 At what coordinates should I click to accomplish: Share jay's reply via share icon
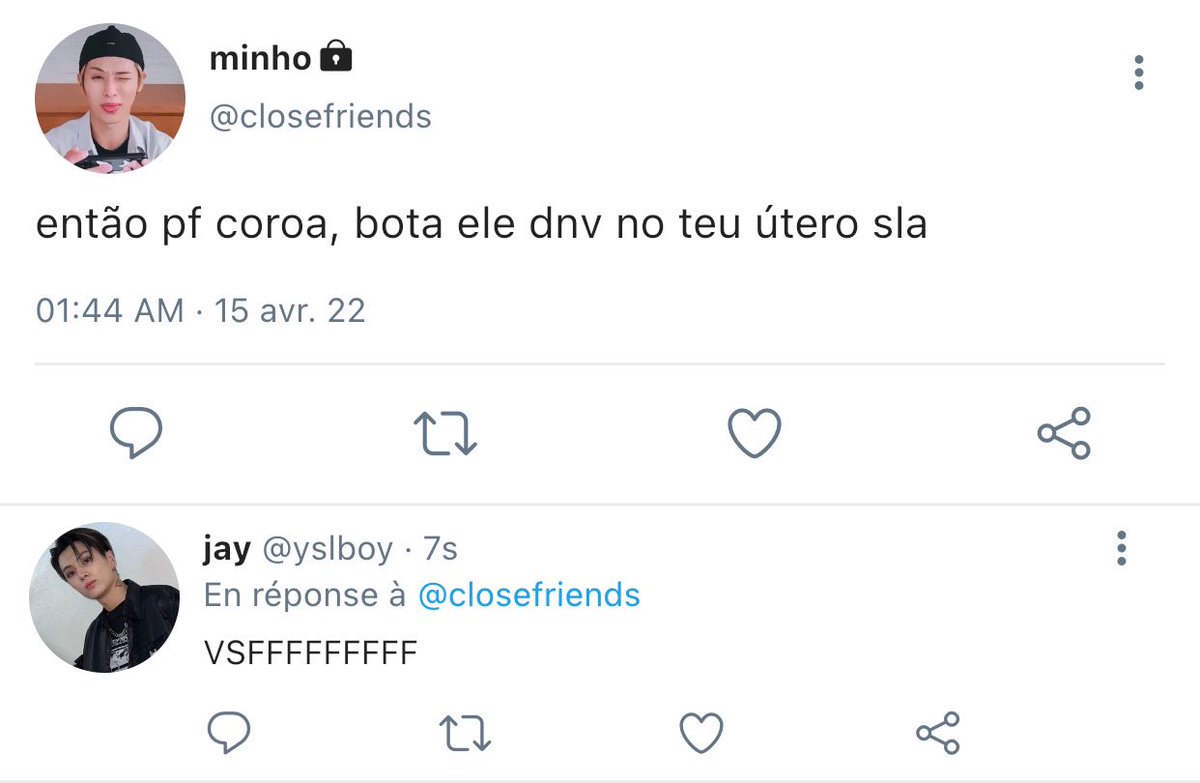[937, 733]
